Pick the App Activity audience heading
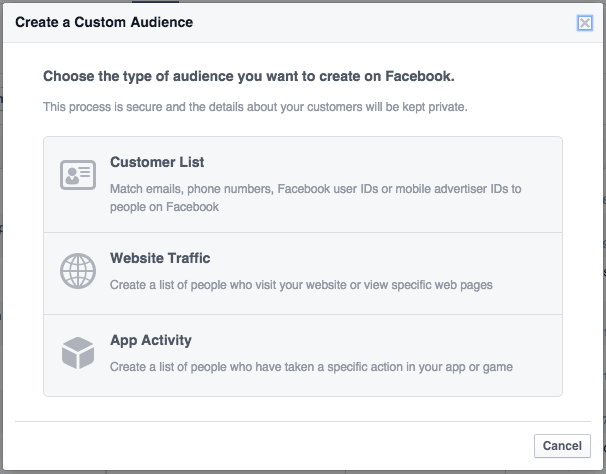The height and width of the screenshot is (474, 606). point(150,340)
